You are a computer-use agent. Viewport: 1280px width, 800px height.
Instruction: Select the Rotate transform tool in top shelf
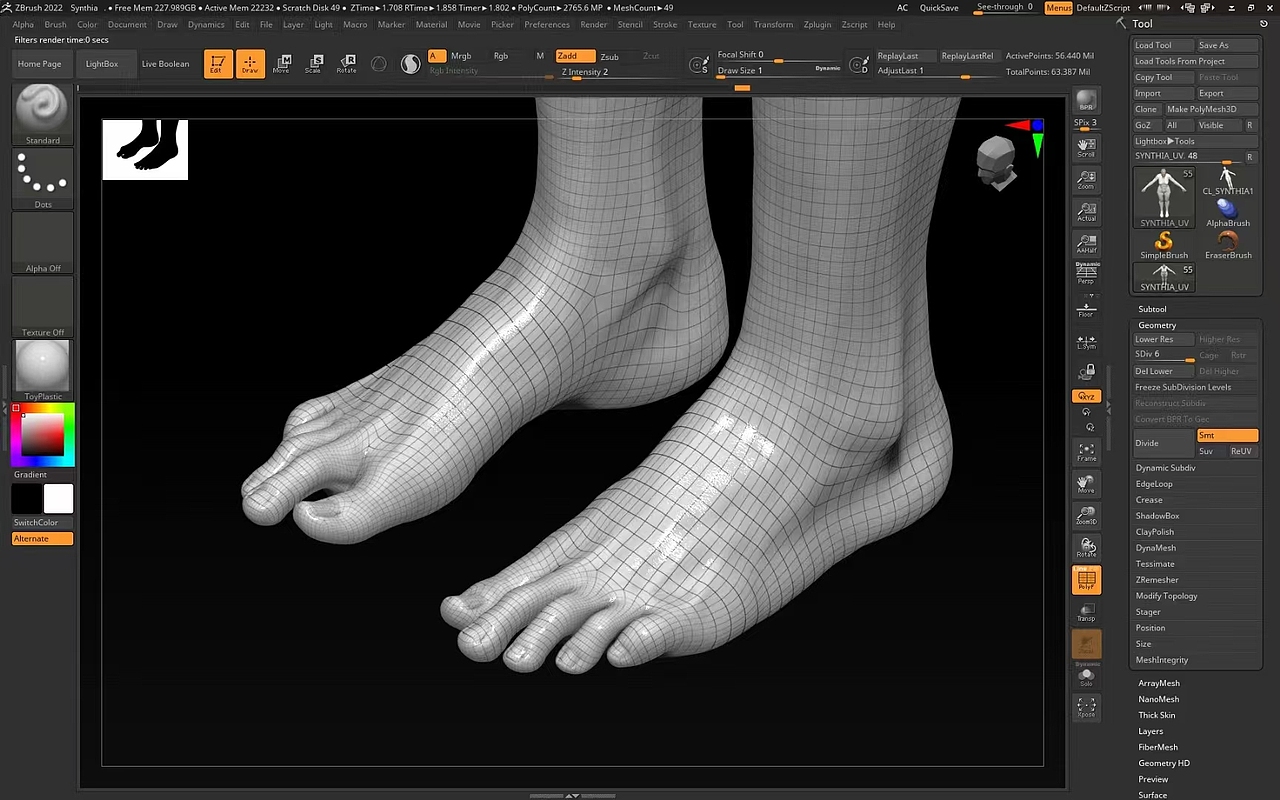347,64
